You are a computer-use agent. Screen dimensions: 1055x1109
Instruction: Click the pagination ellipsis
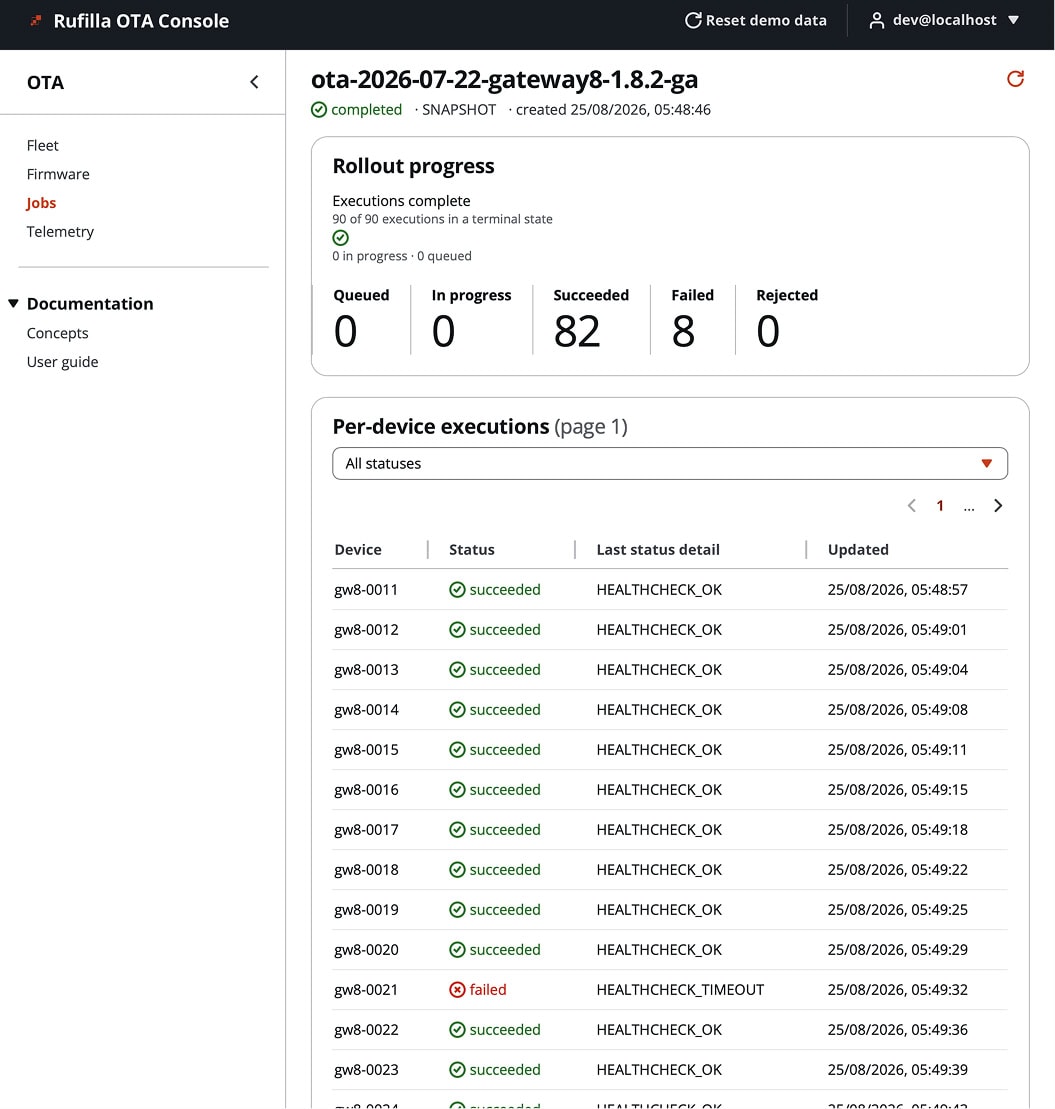[969, 507]
